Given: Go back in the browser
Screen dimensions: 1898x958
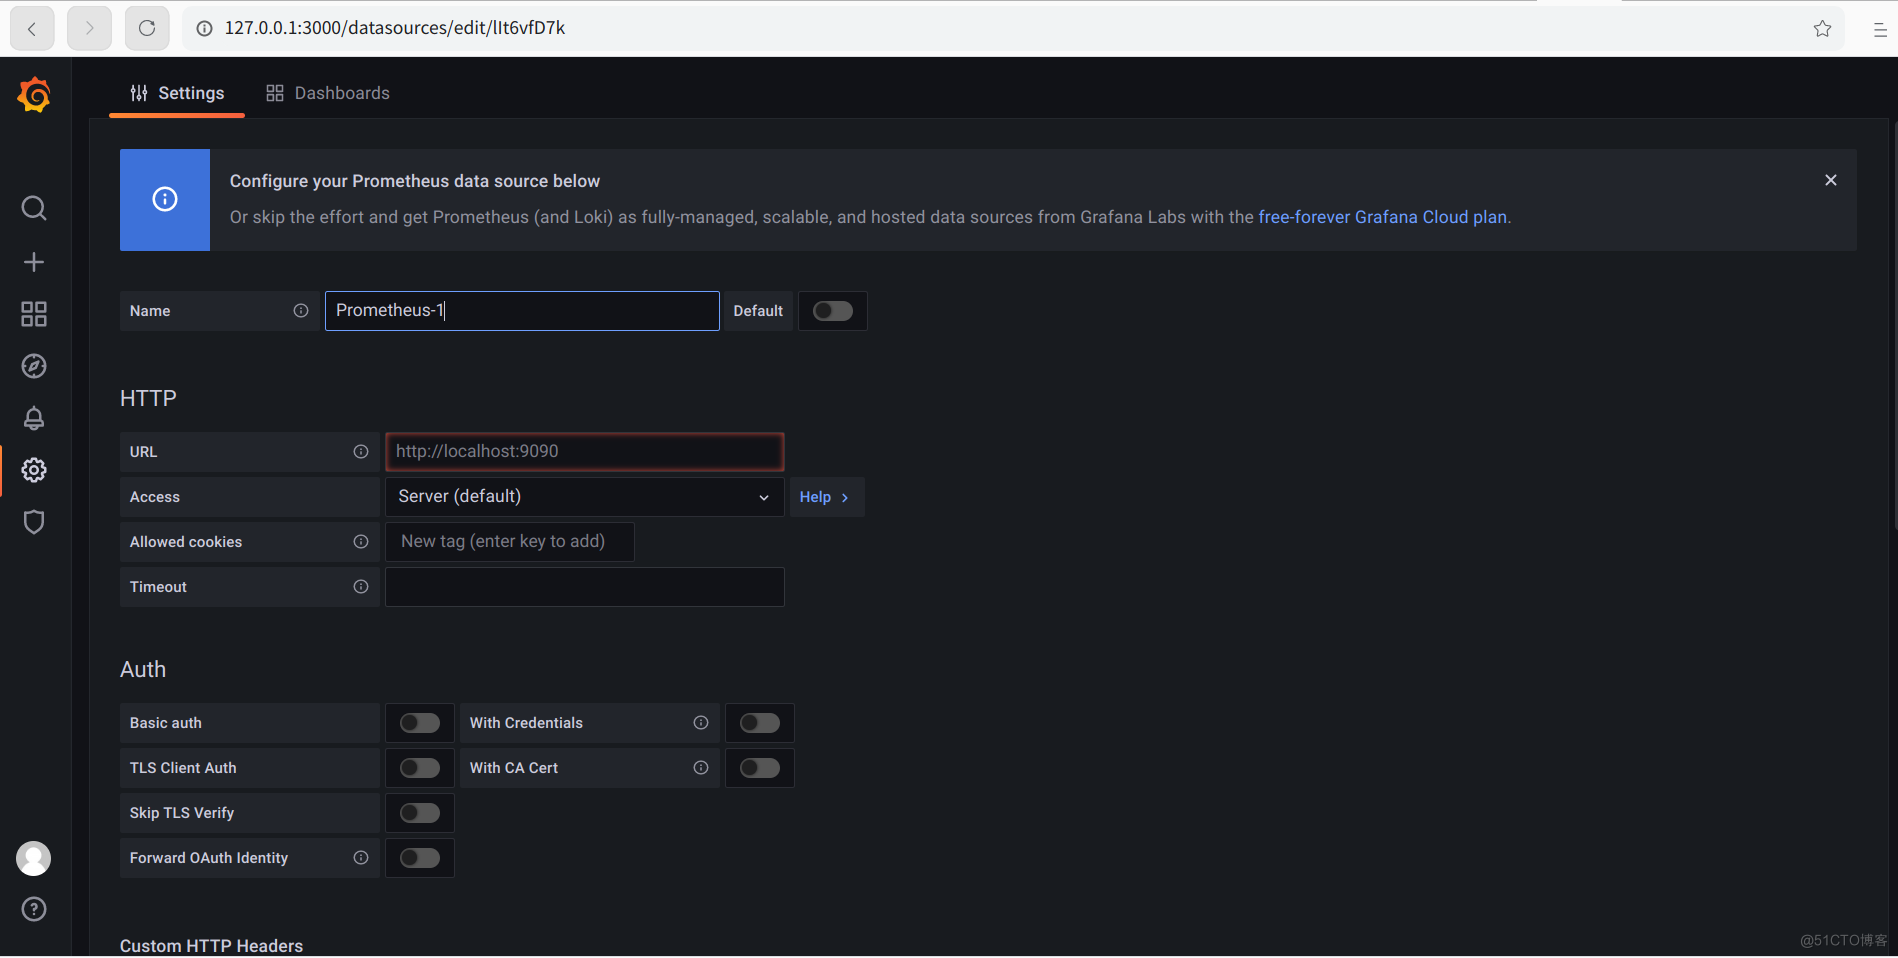Looking at the screenshot, I should pyautogui.click(x=32, y=28).
